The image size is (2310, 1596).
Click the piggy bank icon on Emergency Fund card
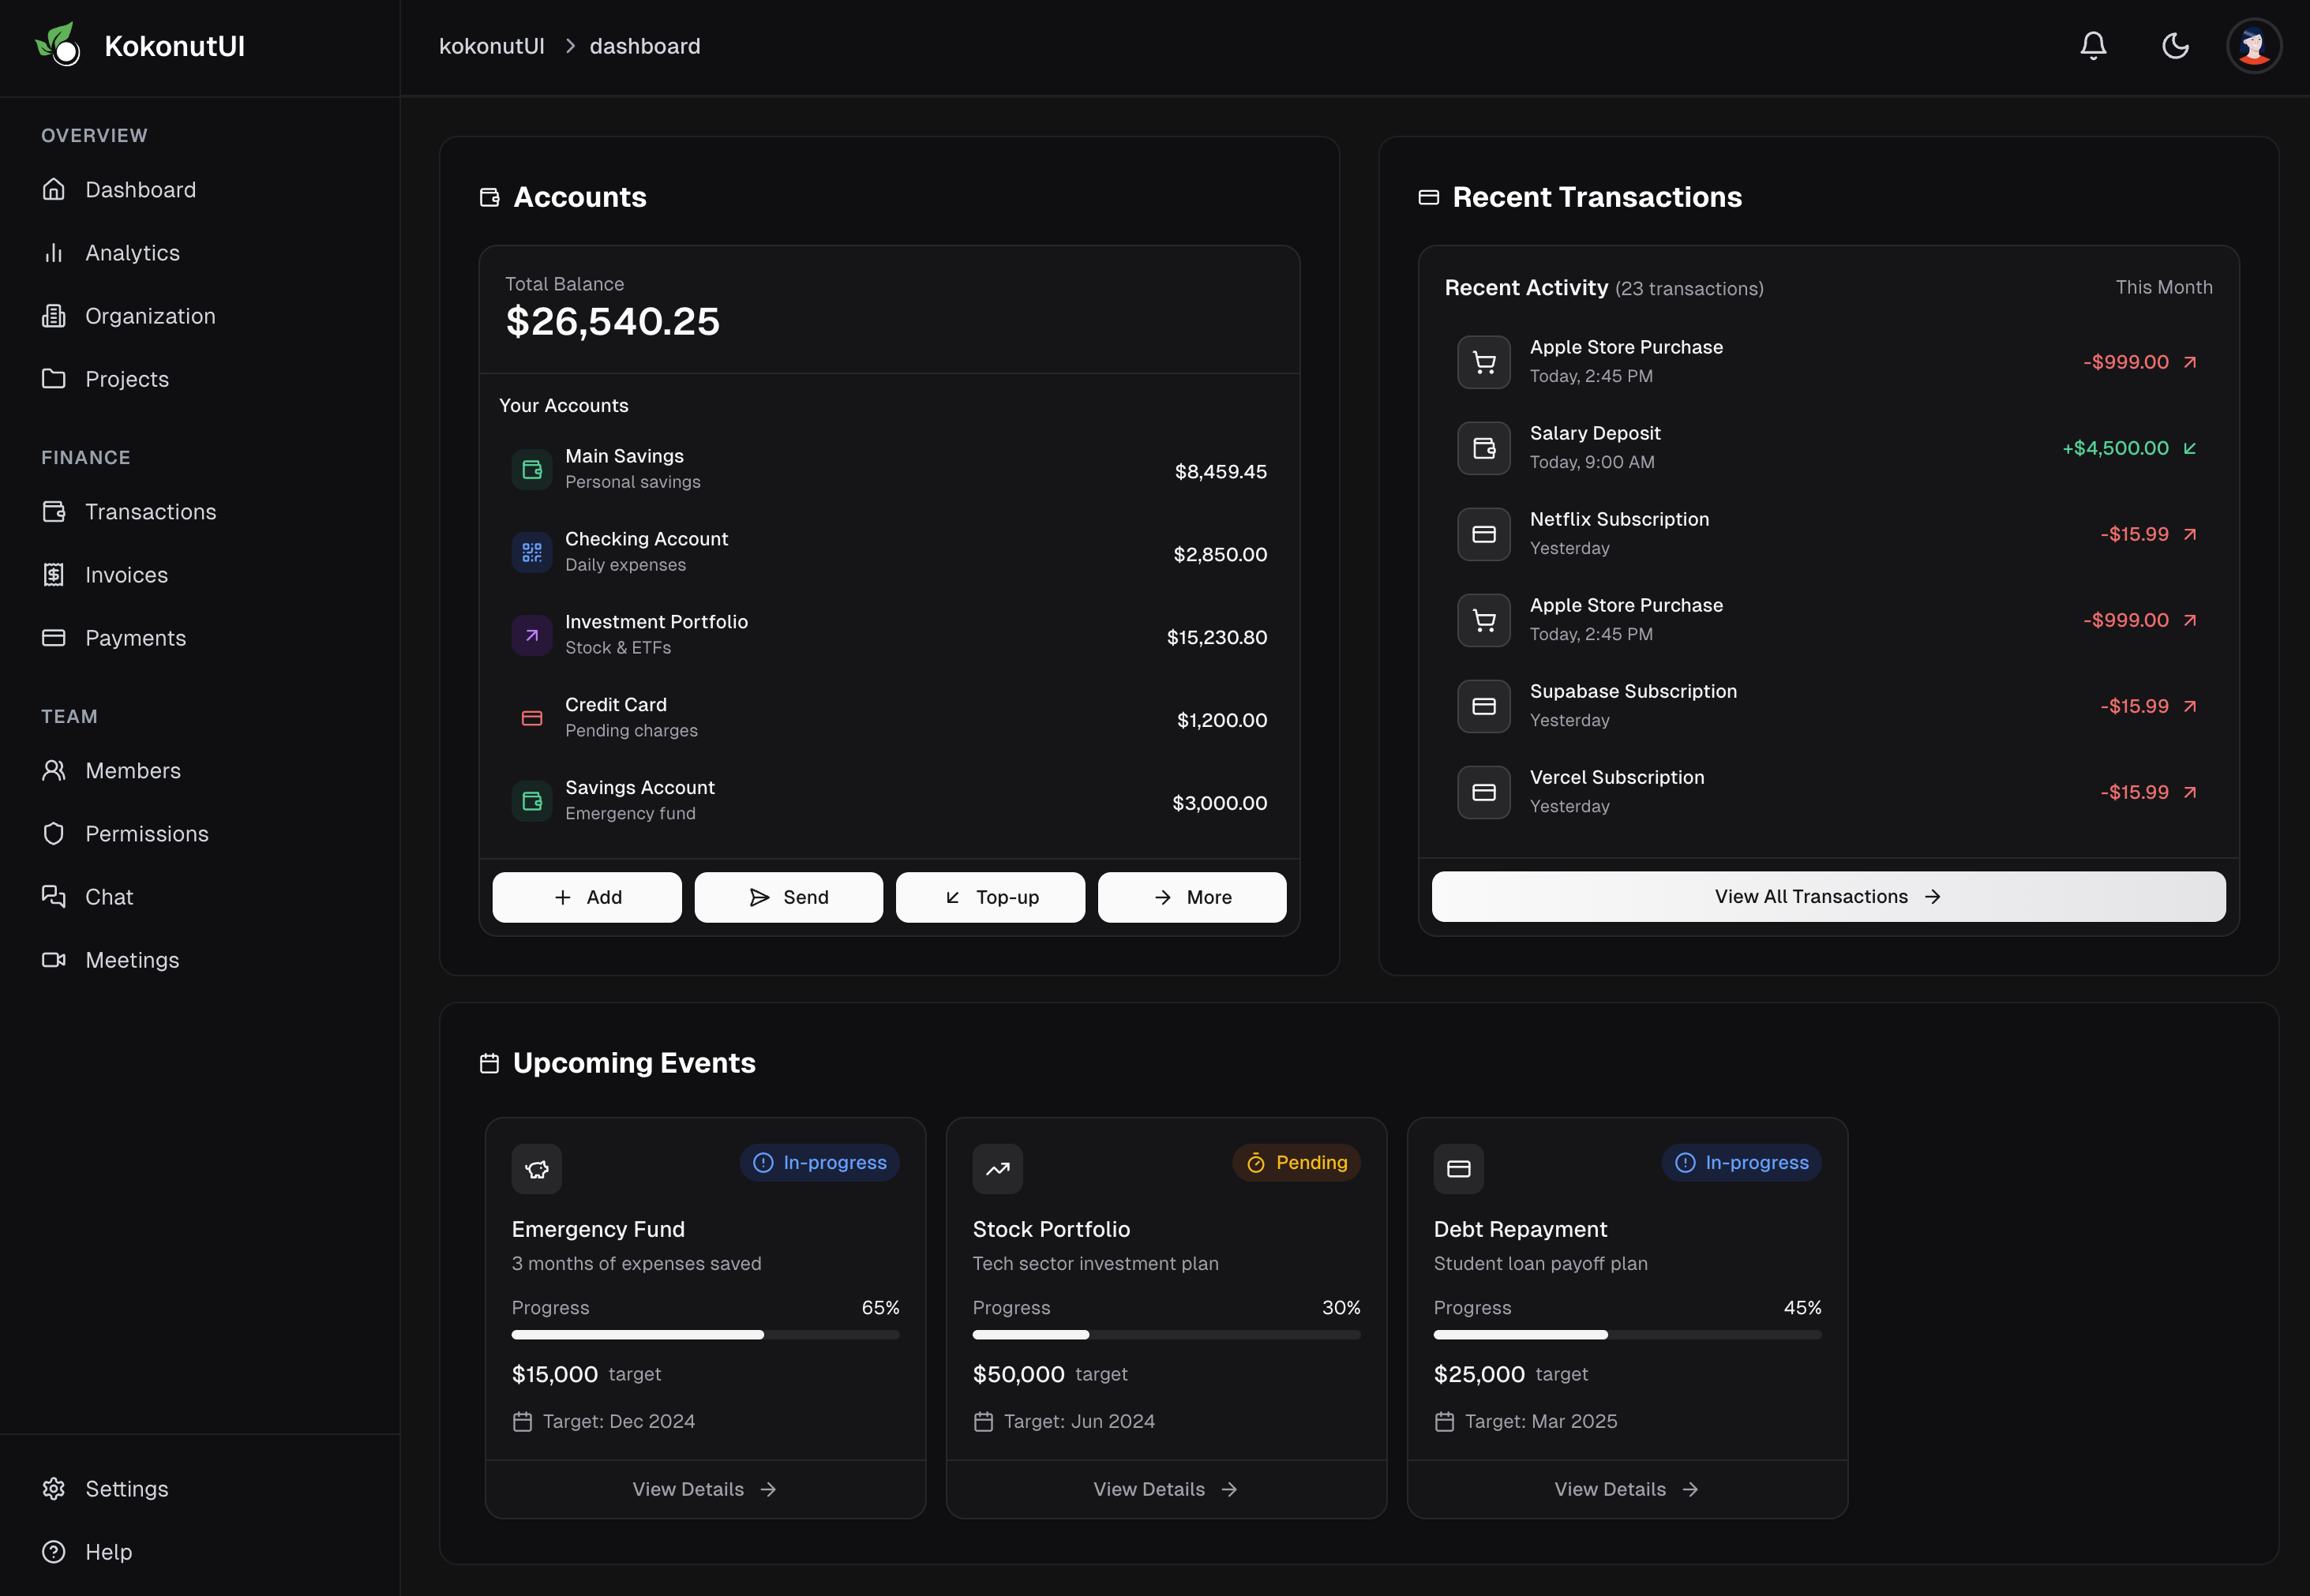coord(536,1168)
